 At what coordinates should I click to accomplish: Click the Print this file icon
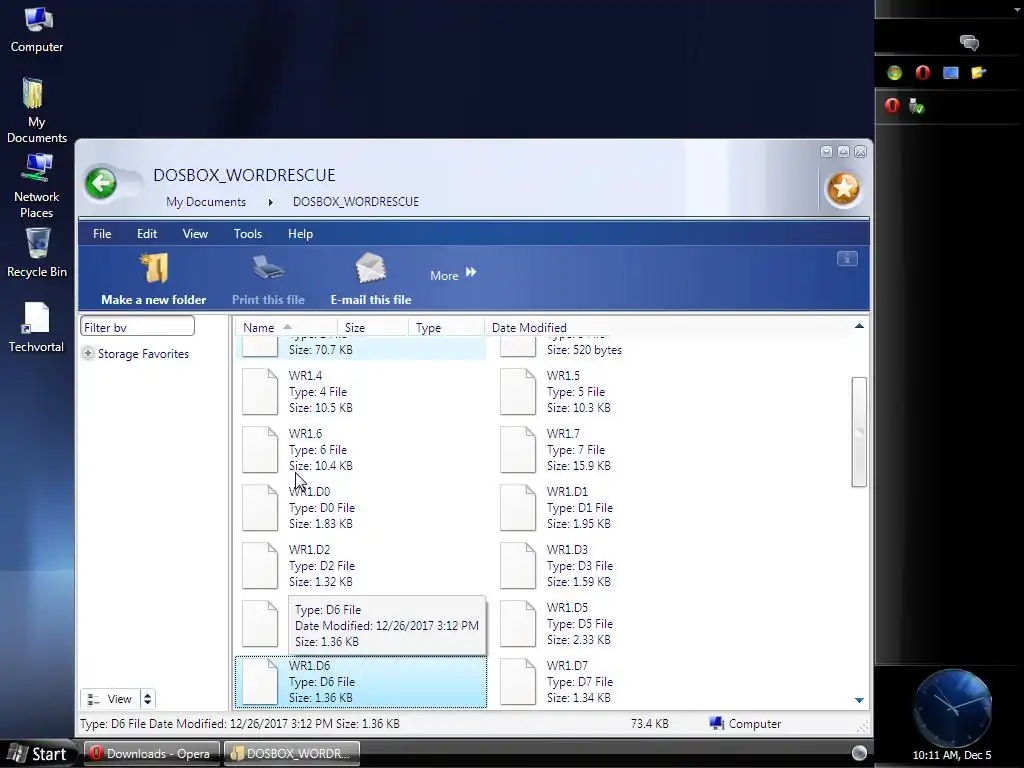(268, 268)
